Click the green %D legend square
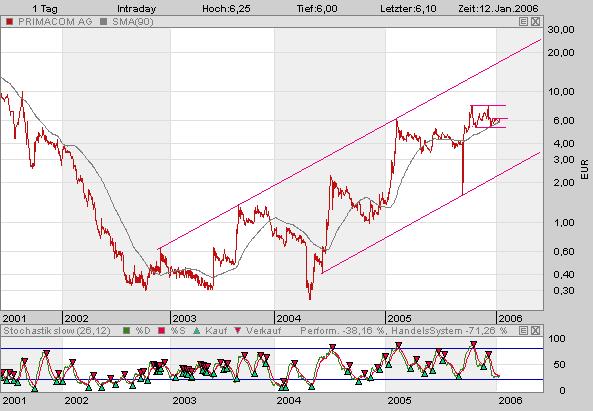Image resolution: width=593 pixels, height=411 pixels. click(127, 331)
